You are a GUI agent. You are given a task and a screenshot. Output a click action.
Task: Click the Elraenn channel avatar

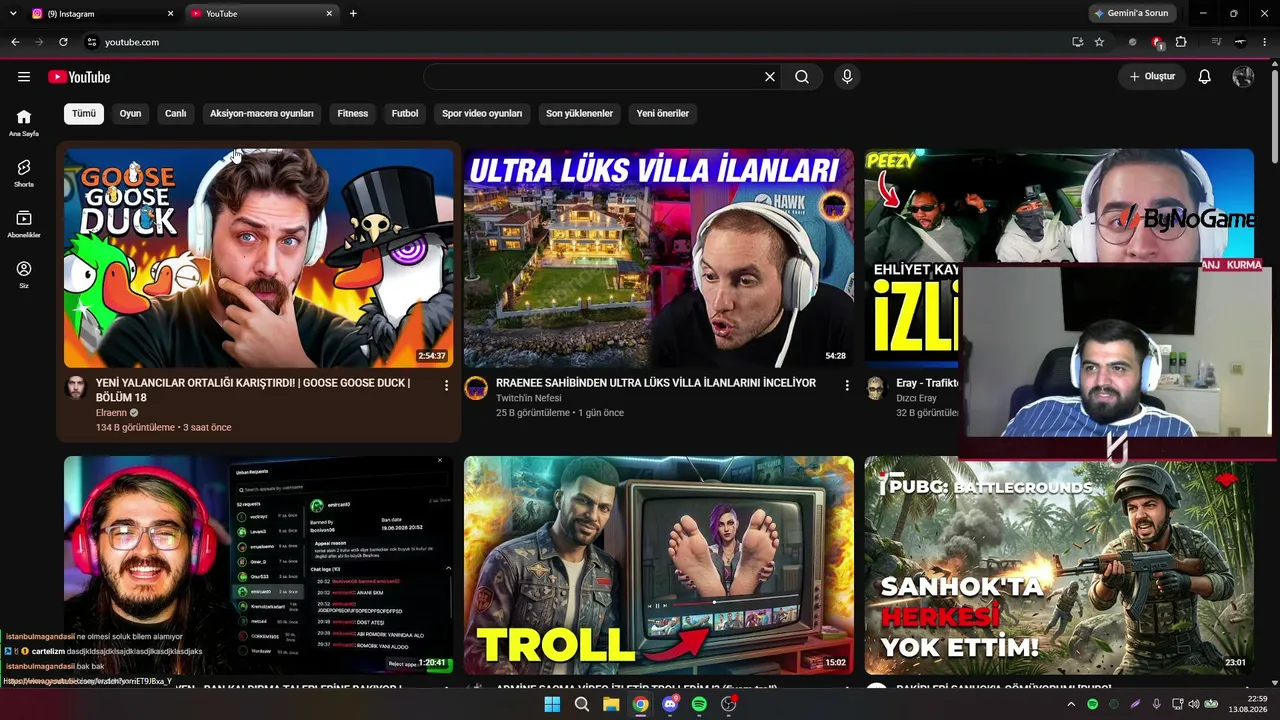tap(76, 388)
